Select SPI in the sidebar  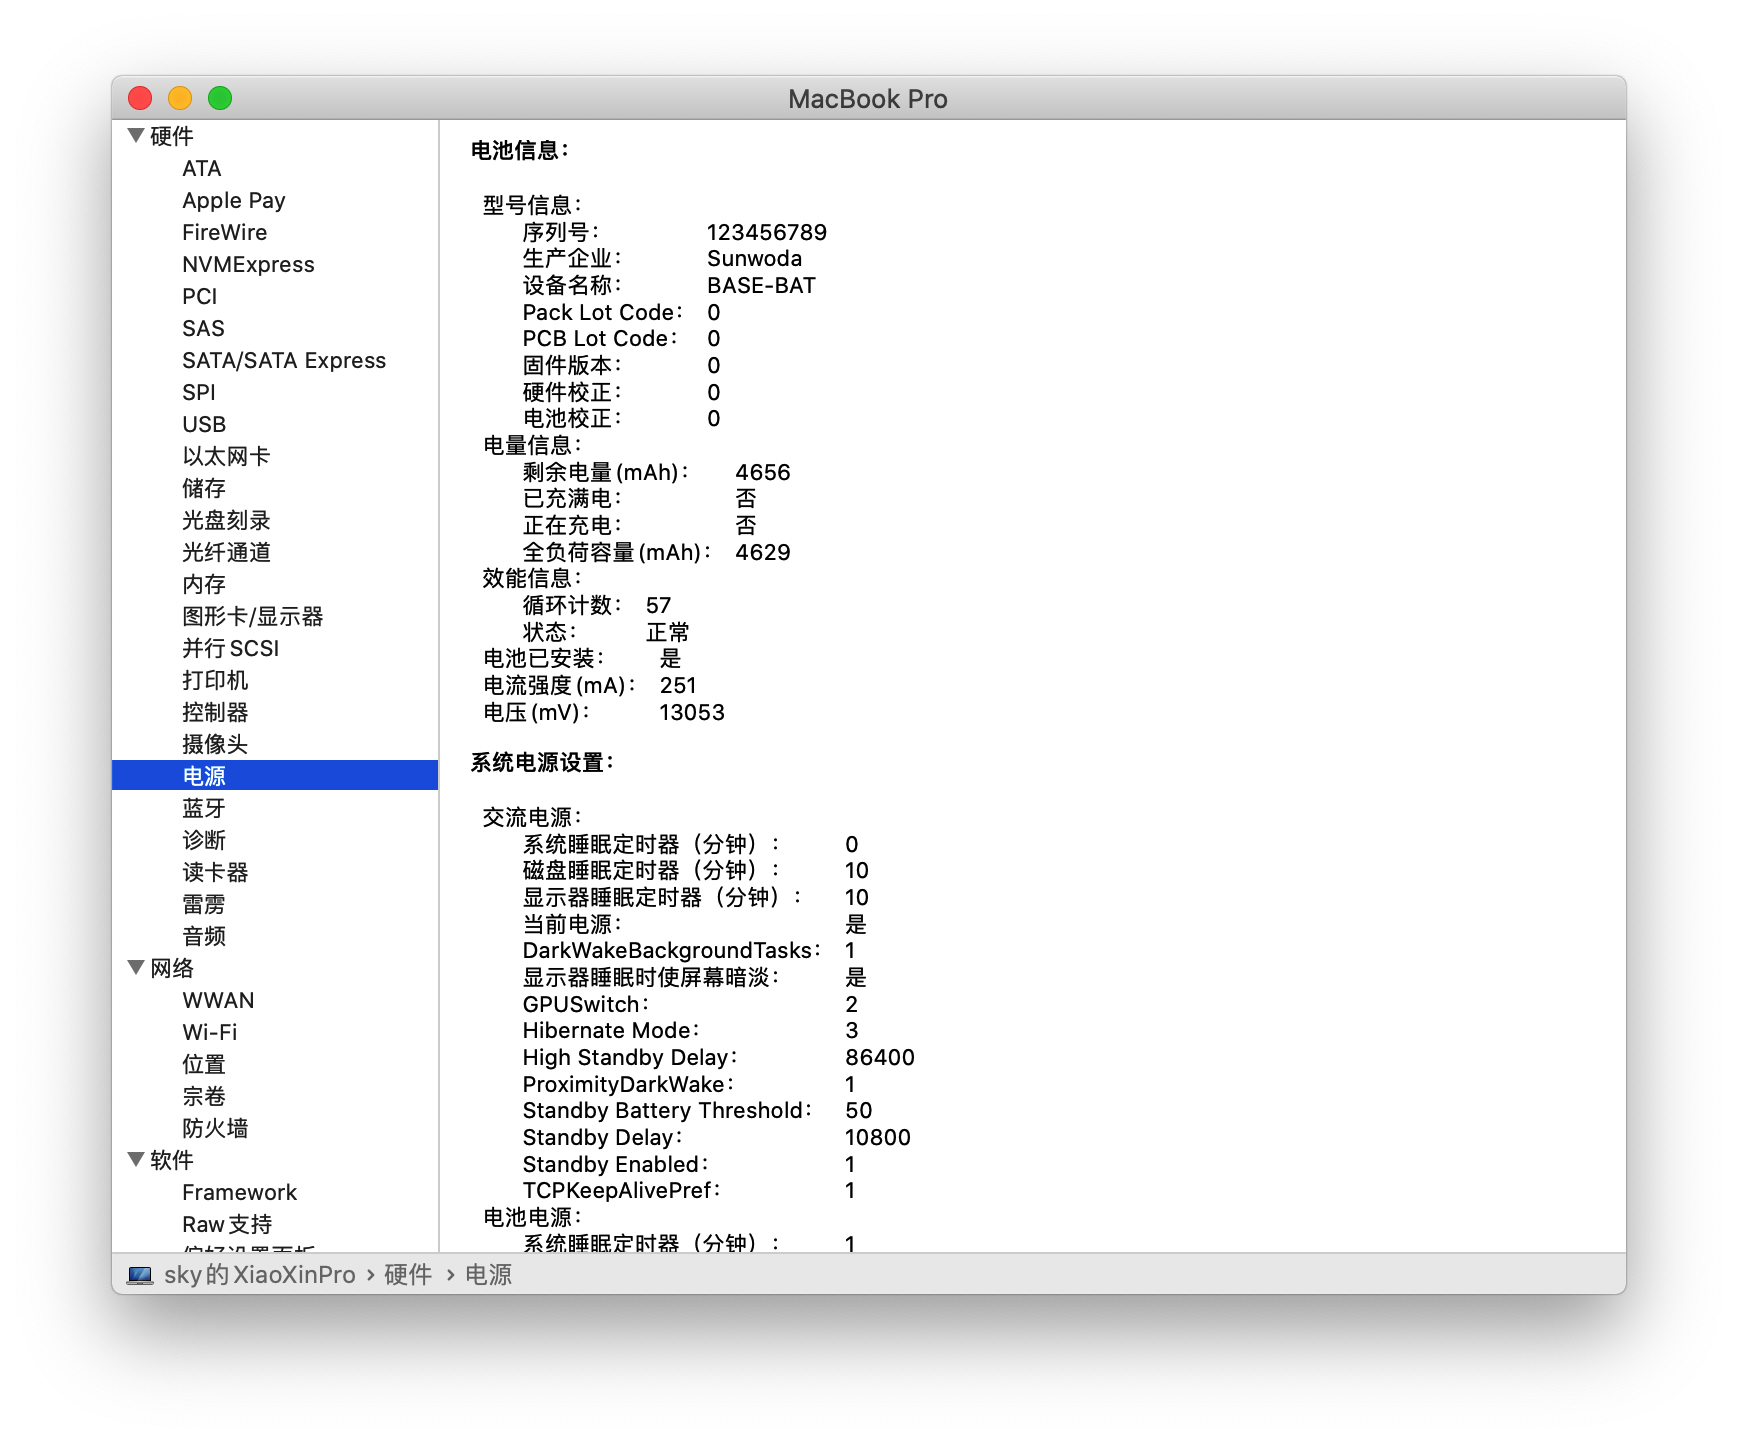click(199, 392)
